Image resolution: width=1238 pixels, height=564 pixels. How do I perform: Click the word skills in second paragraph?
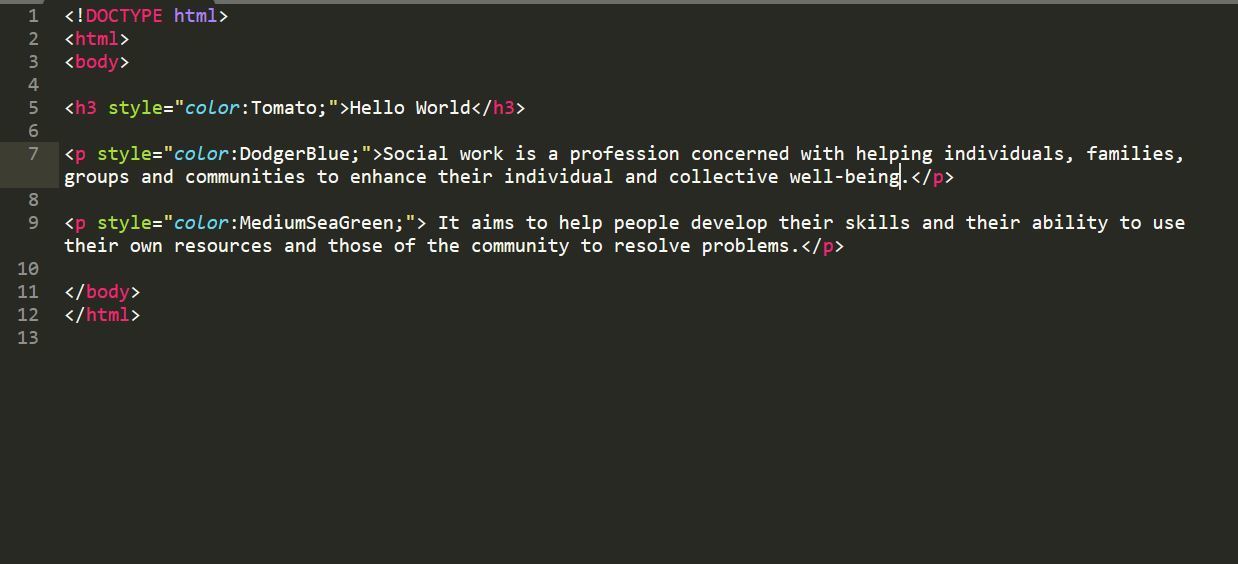877,223
